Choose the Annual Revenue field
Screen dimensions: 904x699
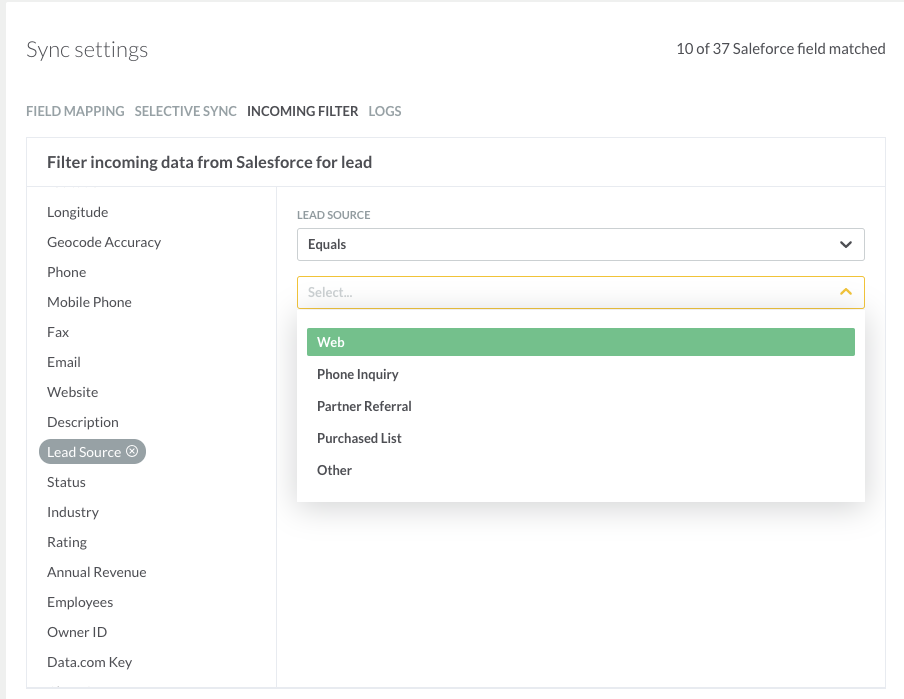click(96, 572)
